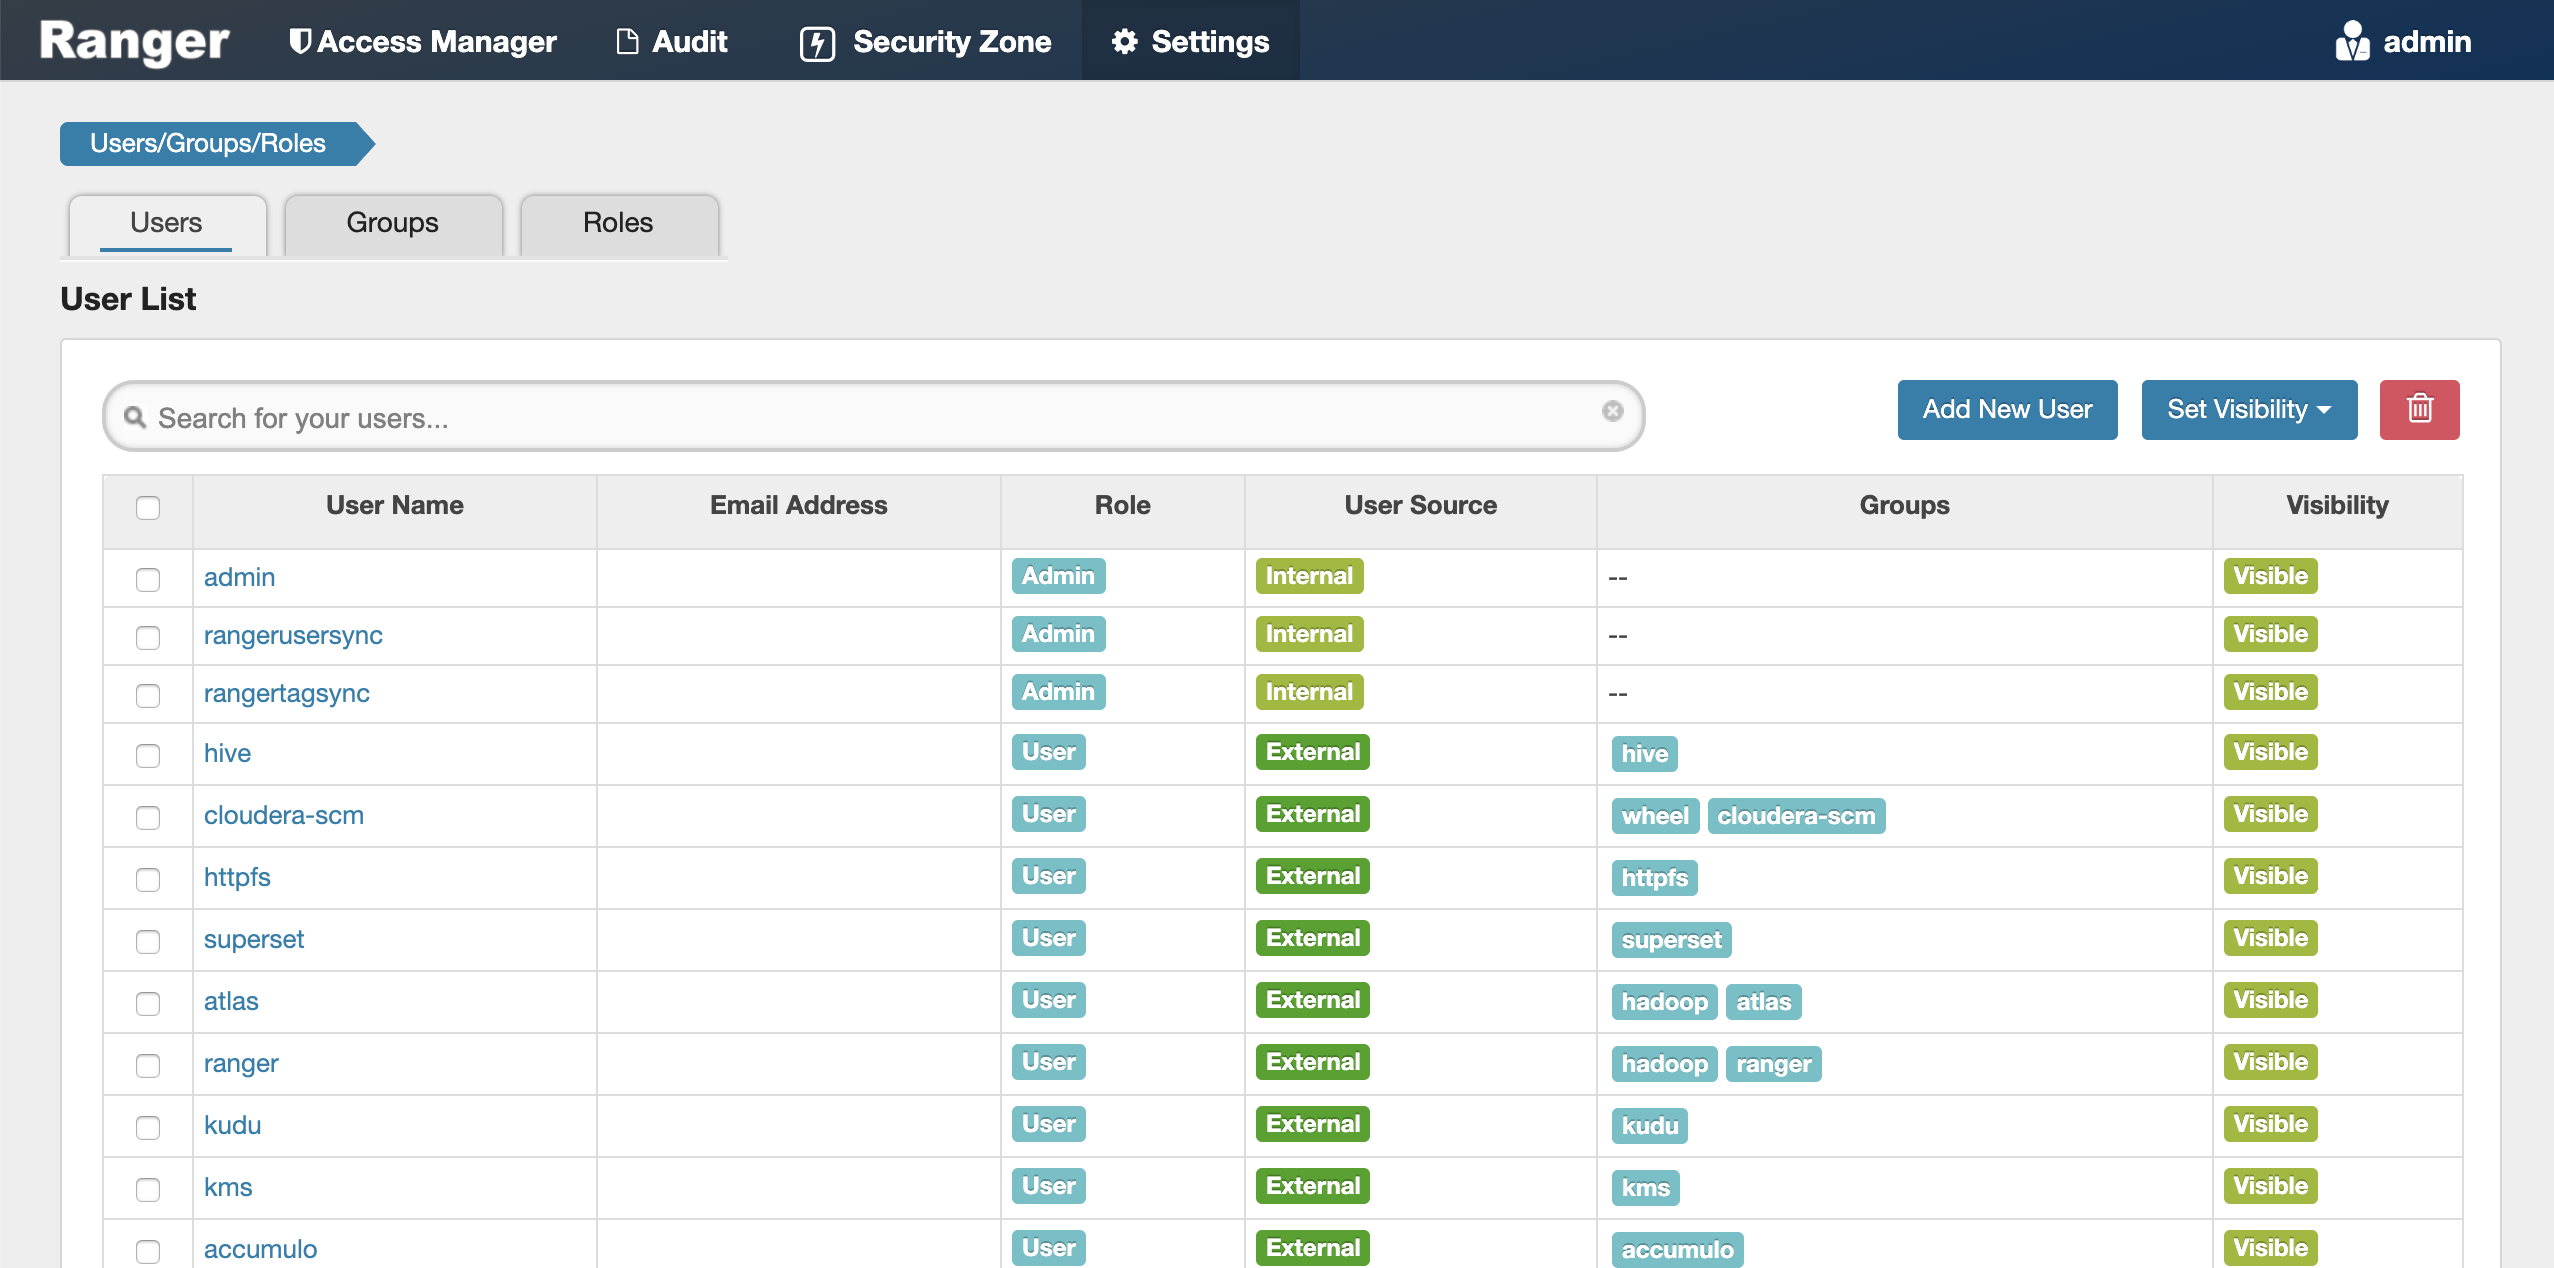Viewport: 2554px width, 1268px height.
Task: Open the Roles tab
Action: 618,223
